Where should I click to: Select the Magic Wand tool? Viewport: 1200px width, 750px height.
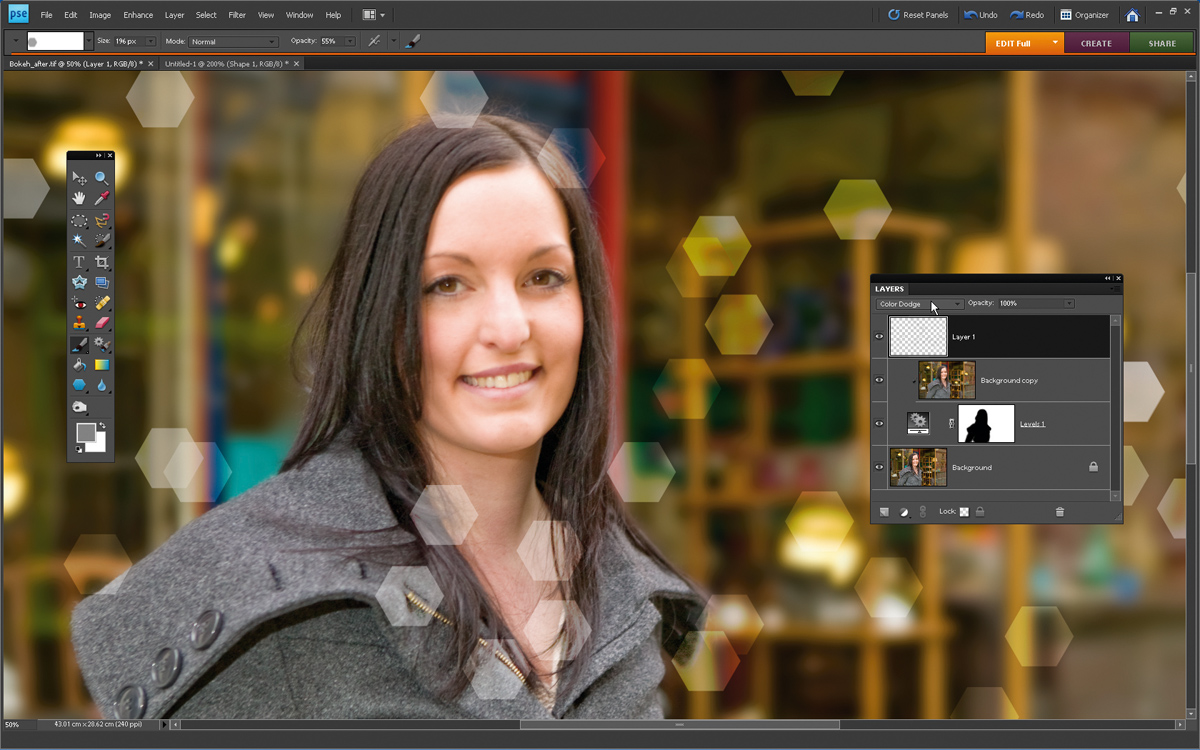tap(79, 240)
